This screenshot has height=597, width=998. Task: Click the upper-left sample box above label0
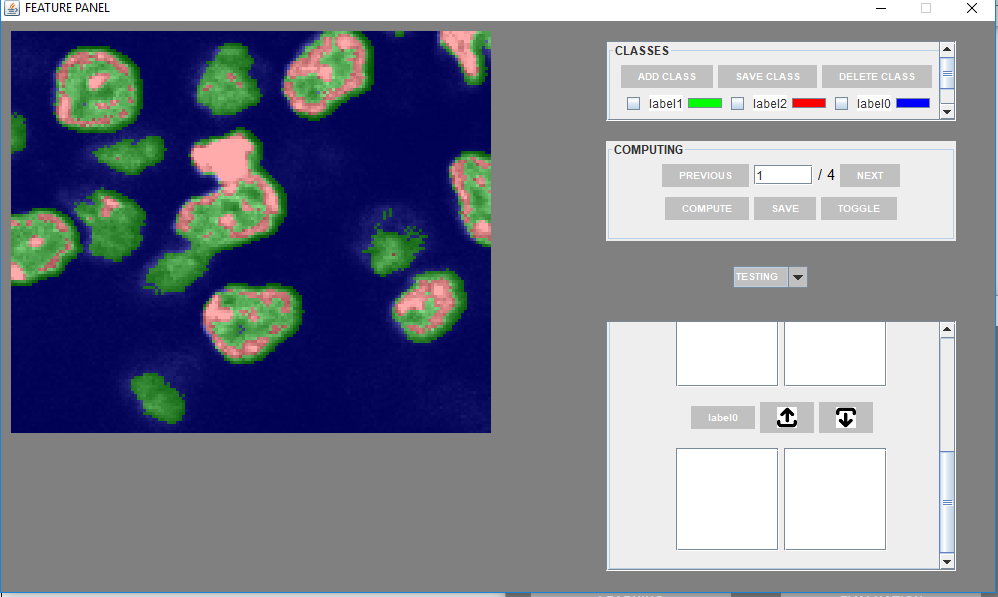pos(727,354)
